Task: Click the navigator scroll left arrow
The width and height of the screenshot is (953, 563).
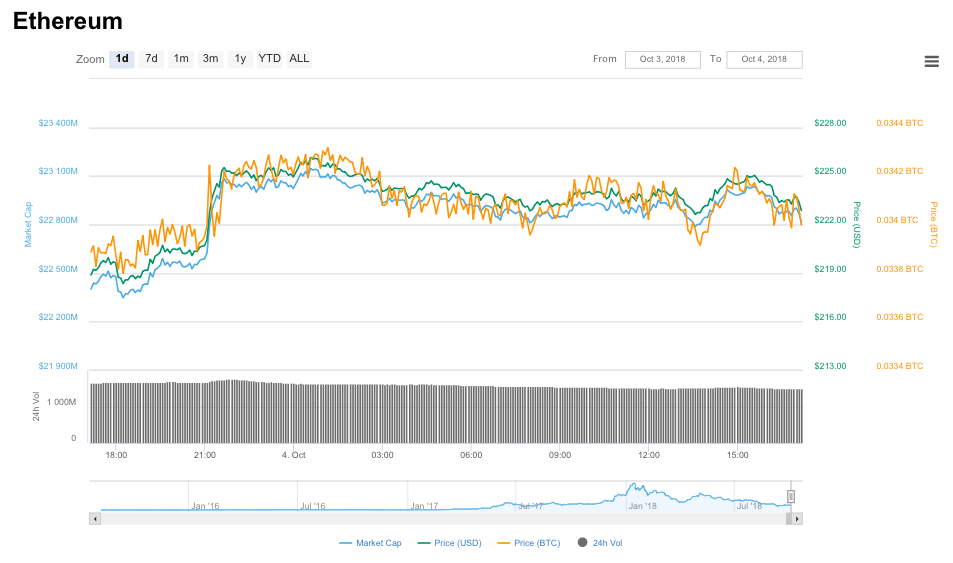Action: 95,519
